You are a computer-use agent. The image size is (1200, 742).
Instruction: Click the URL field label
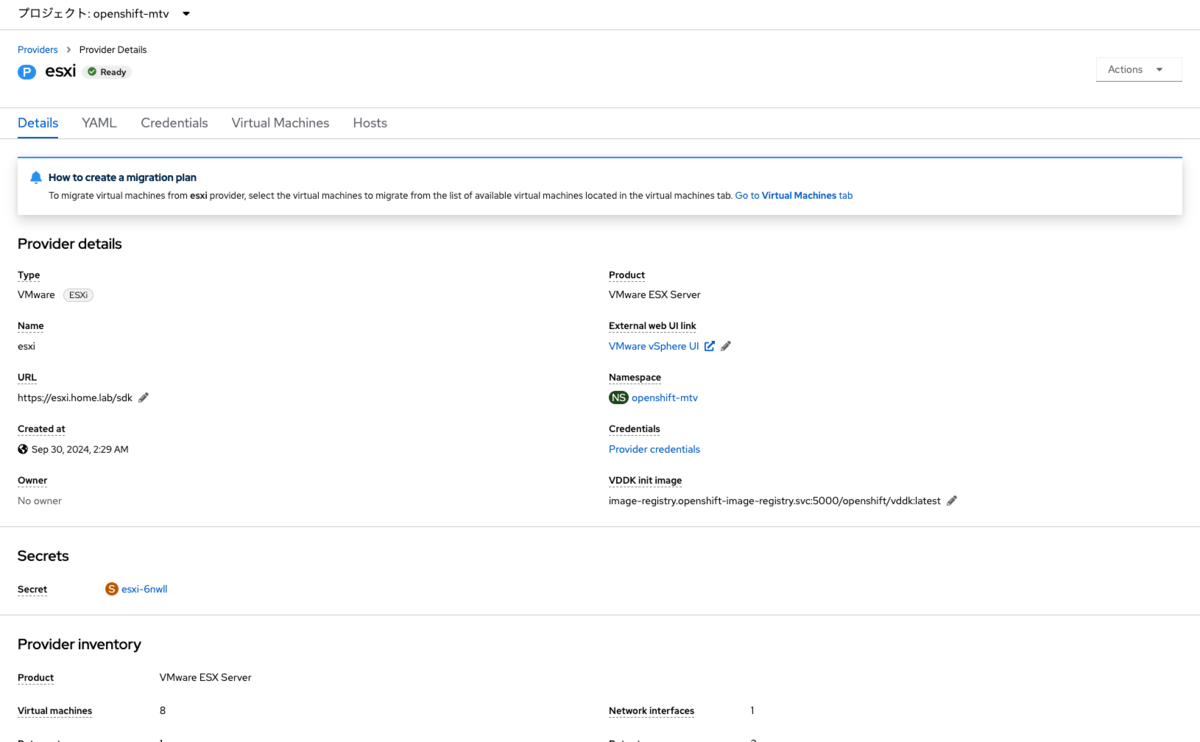tap(27, 377)
